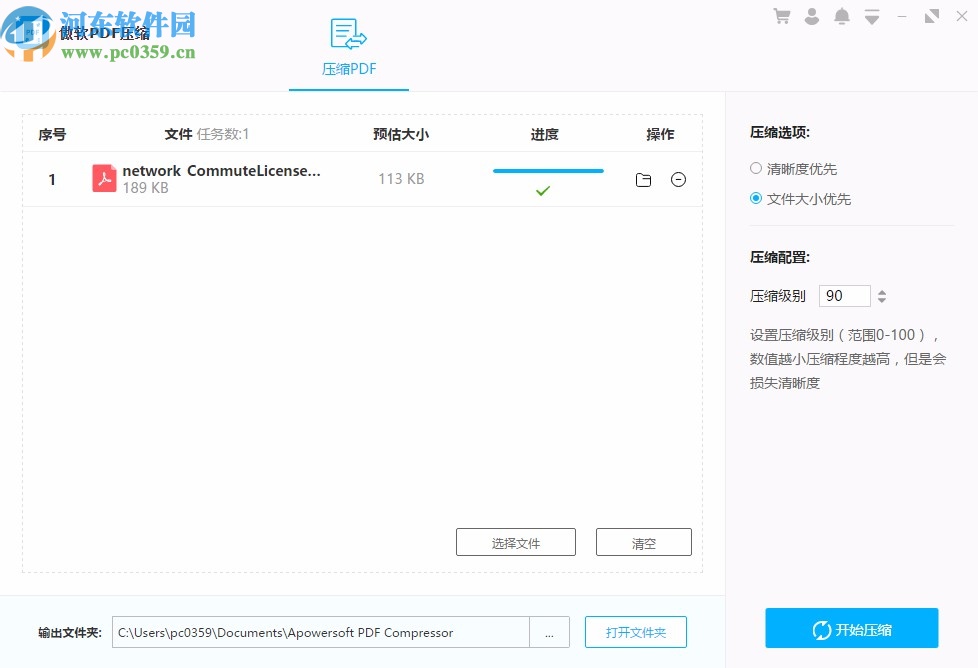Click 清空 to clear the file list
The width and height of the screenshot is (978, 668).
[643, 541]
